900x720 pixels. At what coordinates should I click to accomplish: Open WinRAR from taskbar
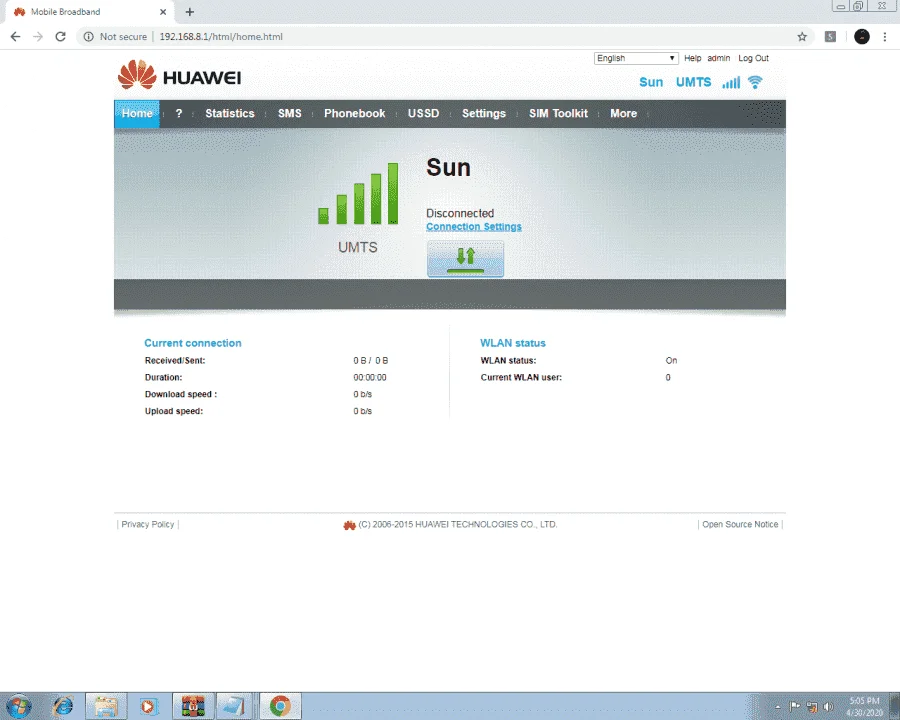193,706
